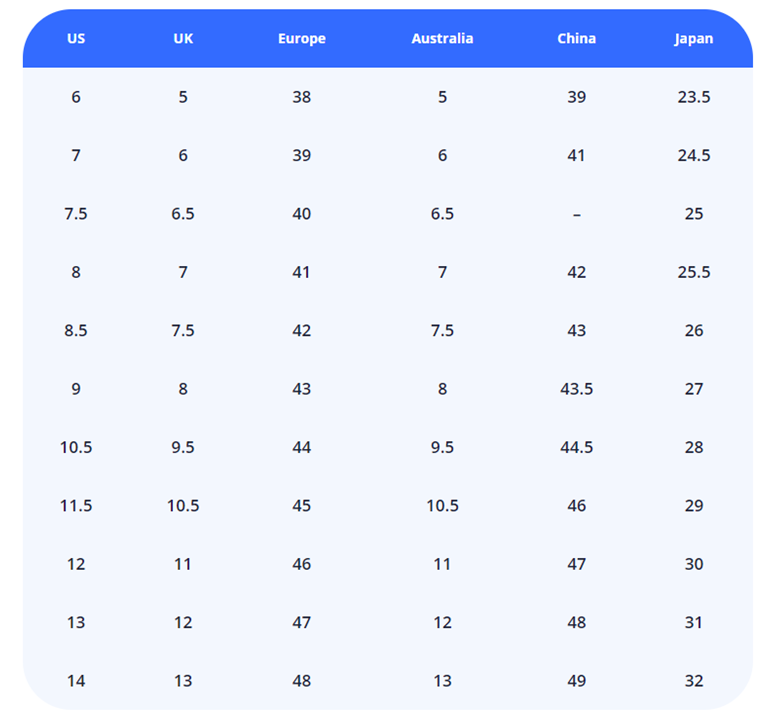
Task: Select Australia column 10.5 cell
Action: (x=442, y=506)
